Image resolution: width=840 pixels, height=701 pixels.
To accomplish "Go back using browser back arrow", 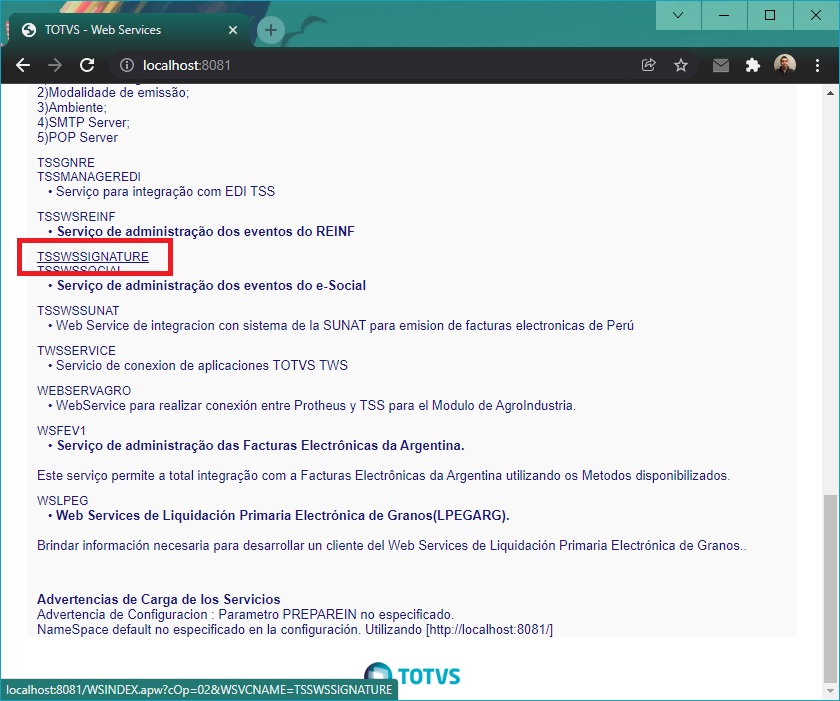I will tap(22, 65).
